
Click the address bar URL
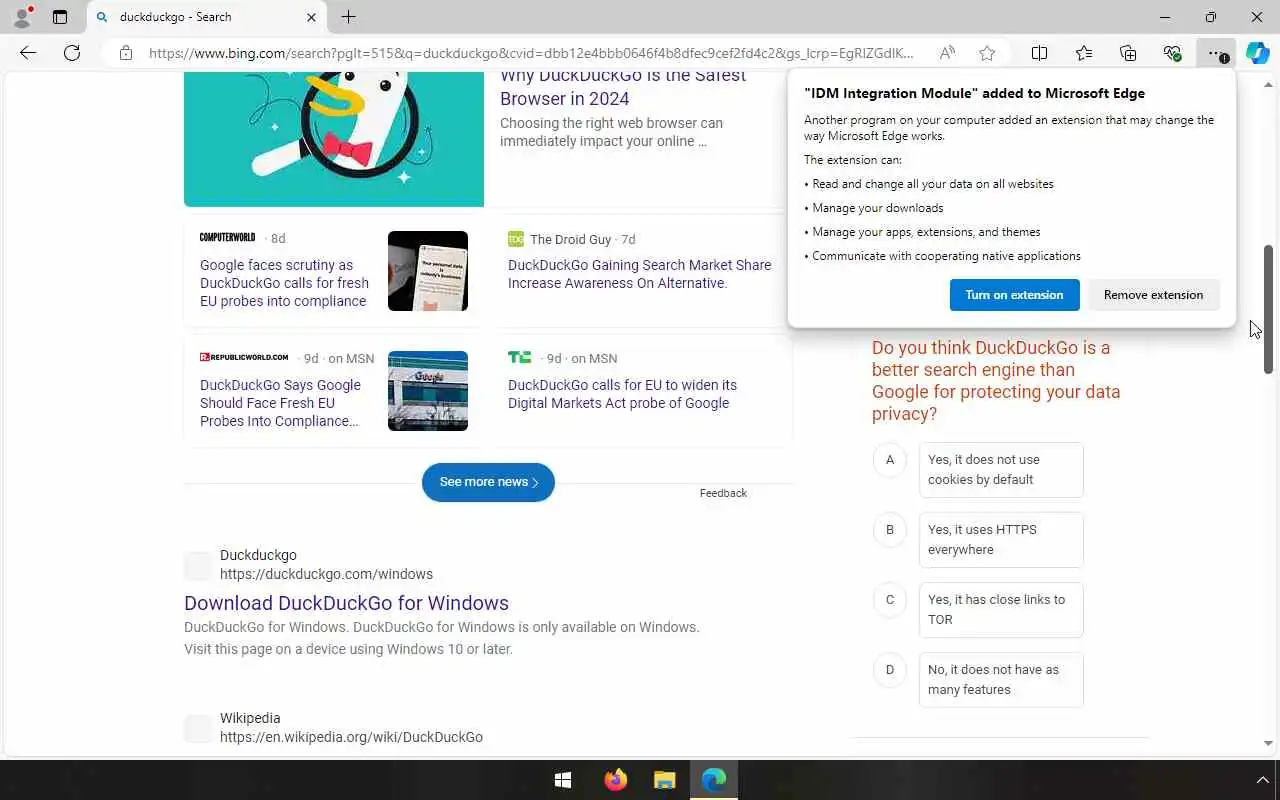tap(531, 53)
